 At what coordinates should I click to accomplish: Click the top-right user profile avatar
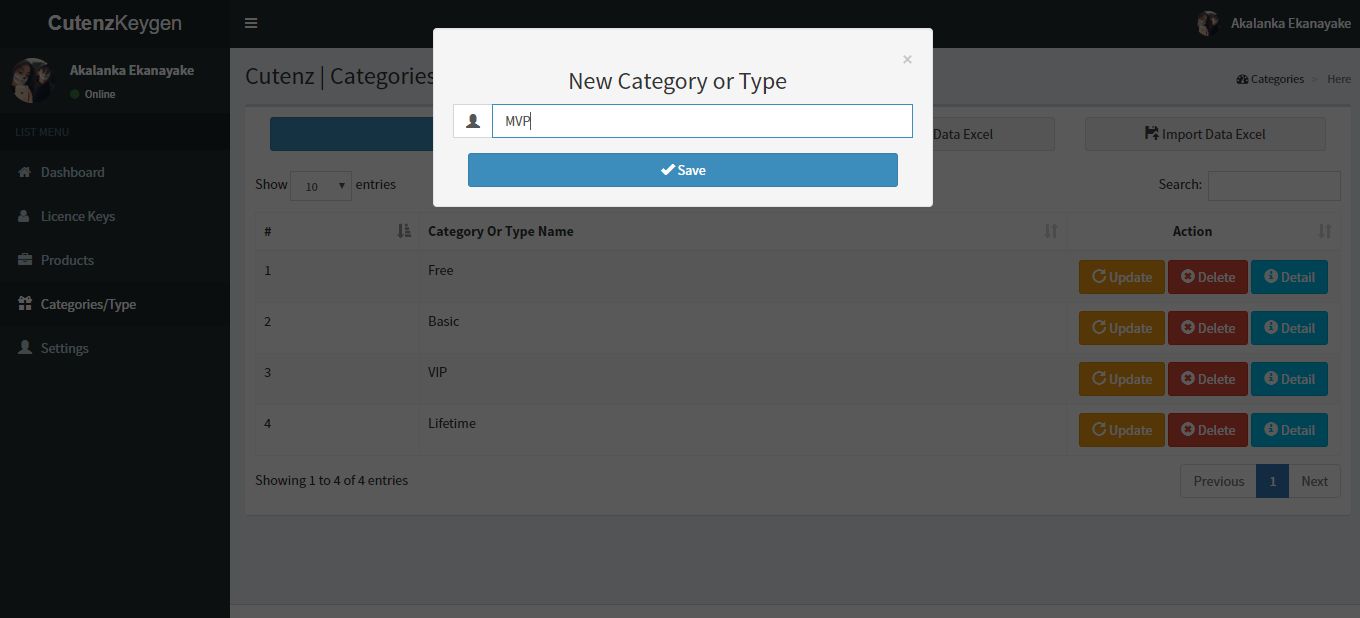tap(1207, 23)
